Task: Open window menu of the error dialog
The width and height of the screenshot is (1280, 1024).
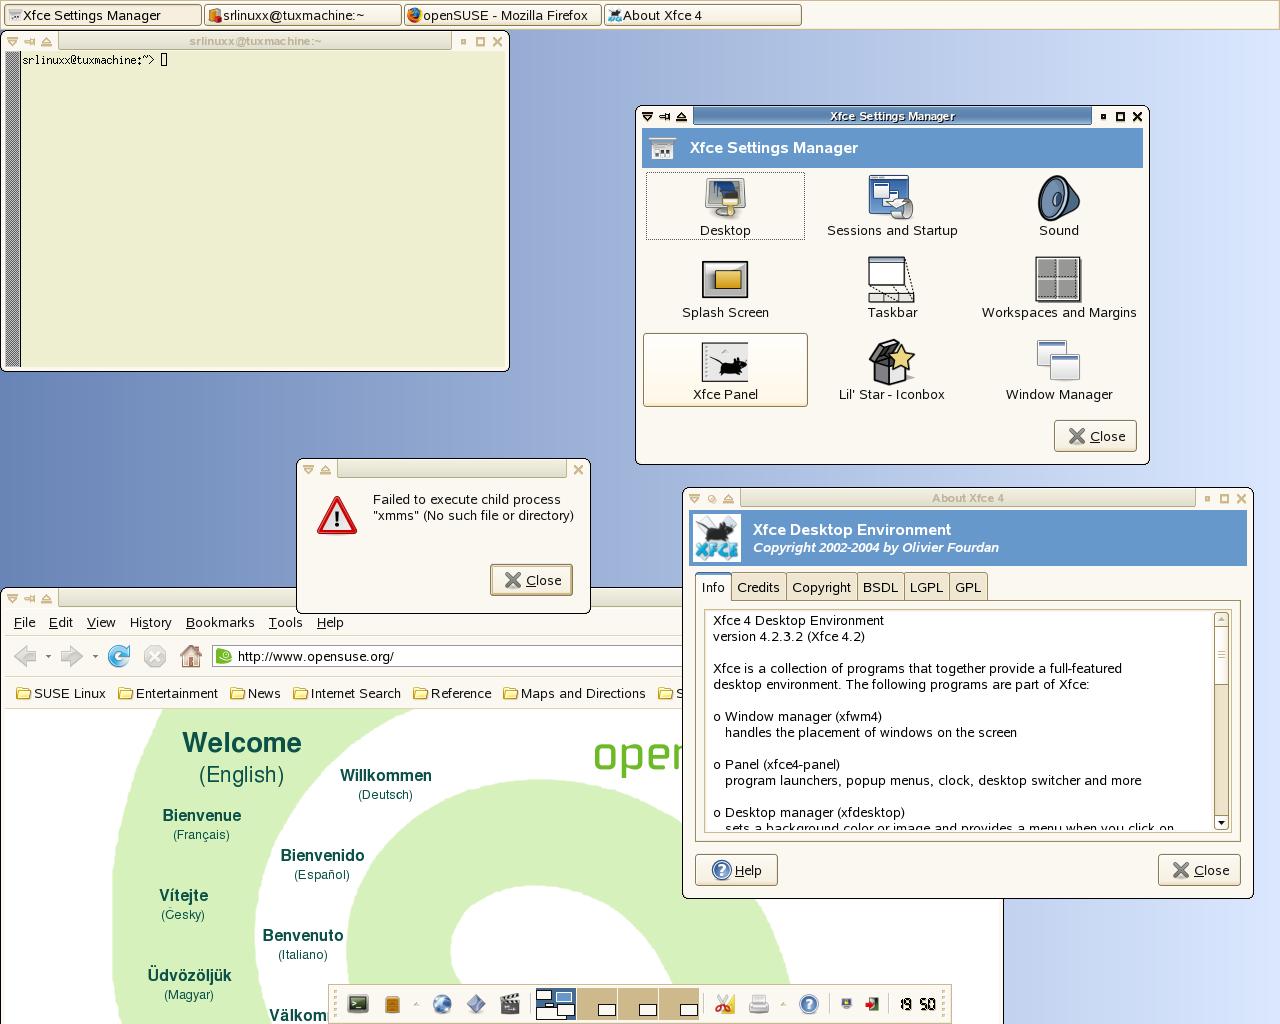Action: (x=308, y=469)
